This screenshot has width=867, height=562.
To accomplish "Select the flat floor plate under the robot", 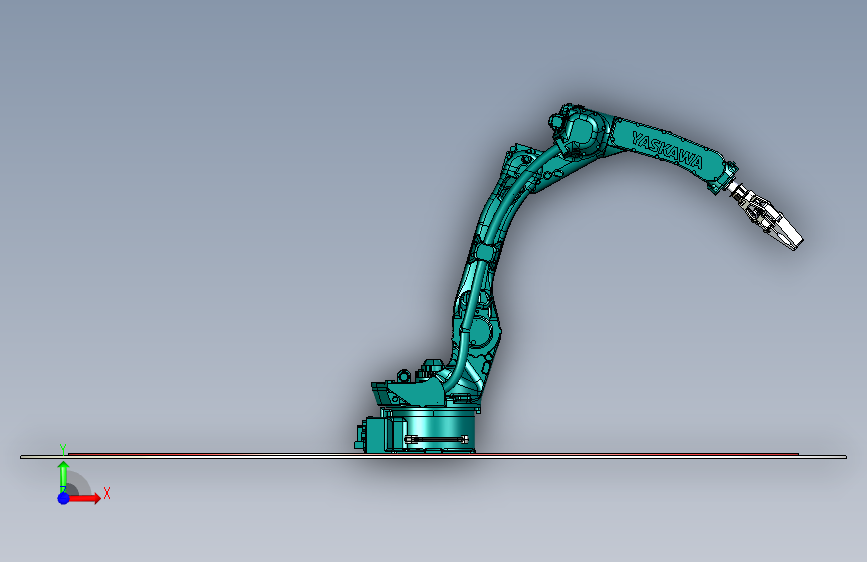I will [x=433, y=456].
